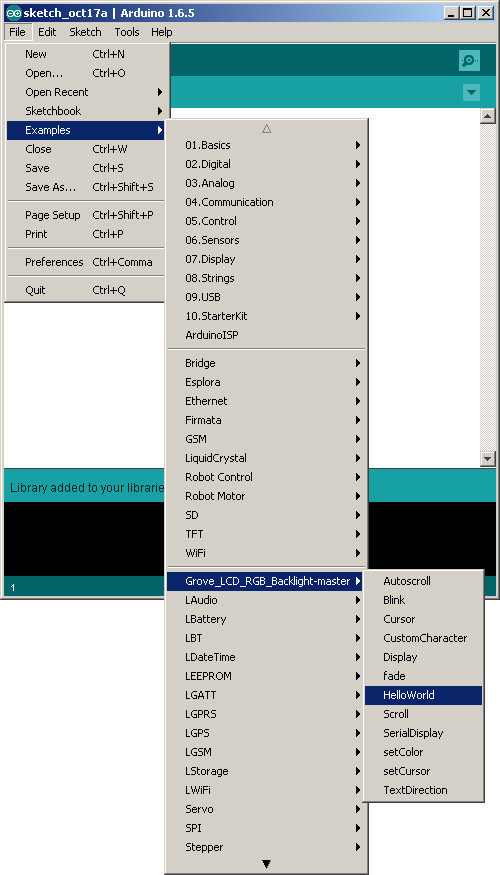Open the File menu

click(17, 32)
